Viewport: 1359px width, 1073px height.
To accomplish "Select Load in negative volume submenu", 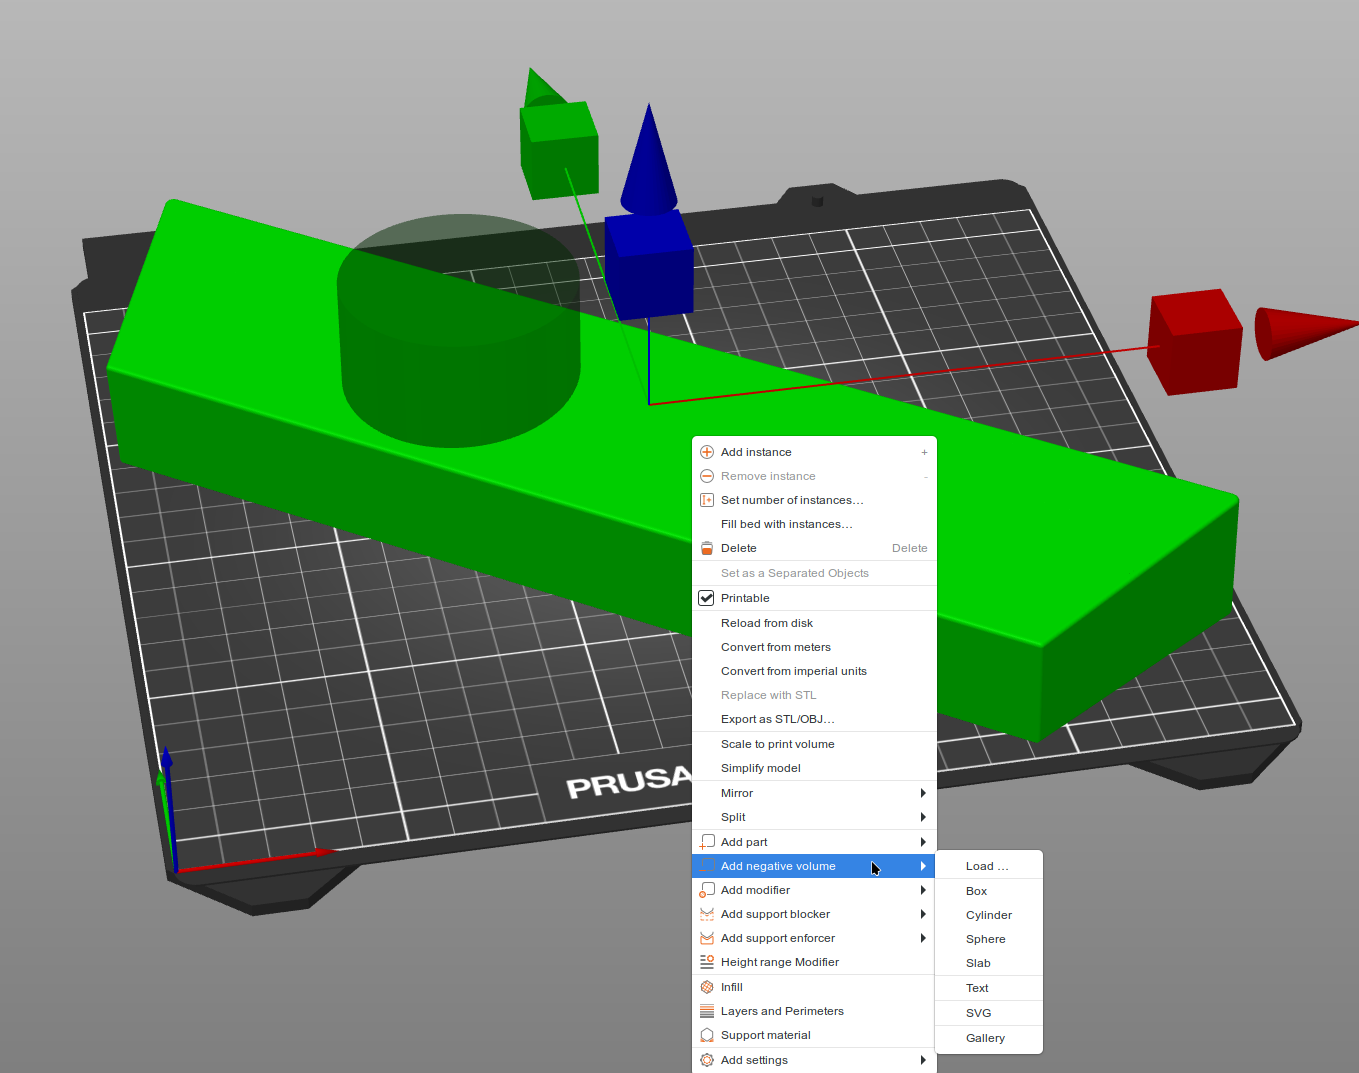I will (989, 866).
